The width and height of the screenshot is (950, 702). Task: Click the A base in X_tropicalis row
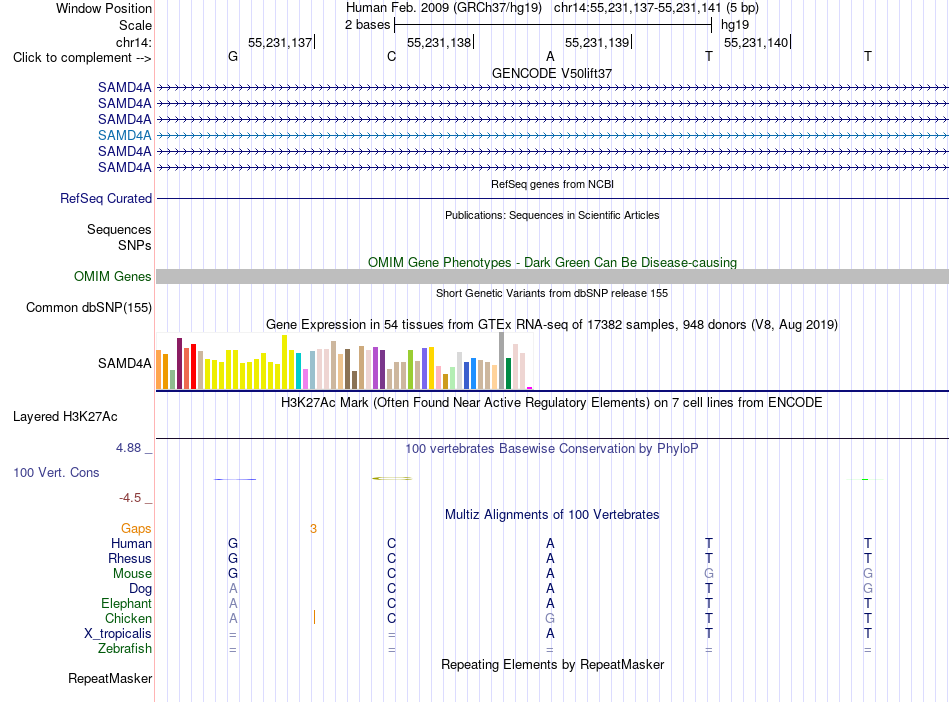pos(550,634)
